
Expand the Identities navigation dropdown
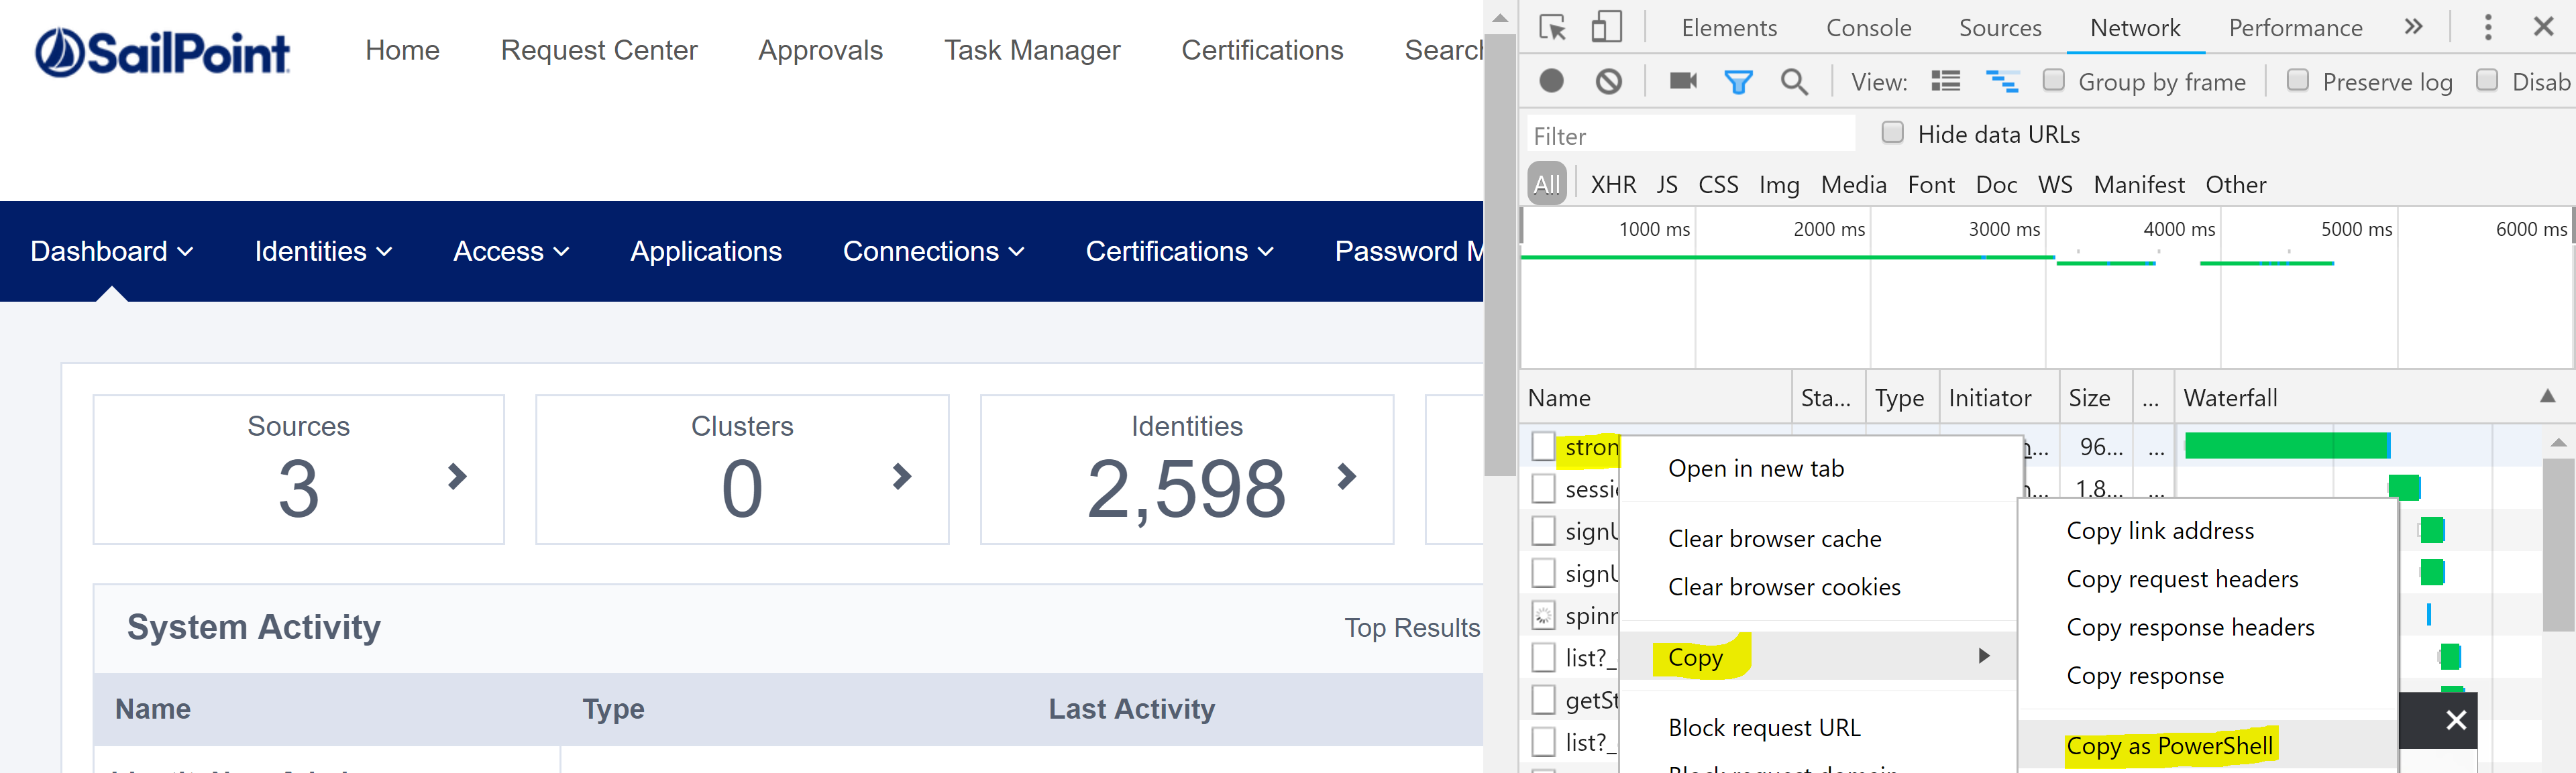pyautogui.click(x=322, y=251)
